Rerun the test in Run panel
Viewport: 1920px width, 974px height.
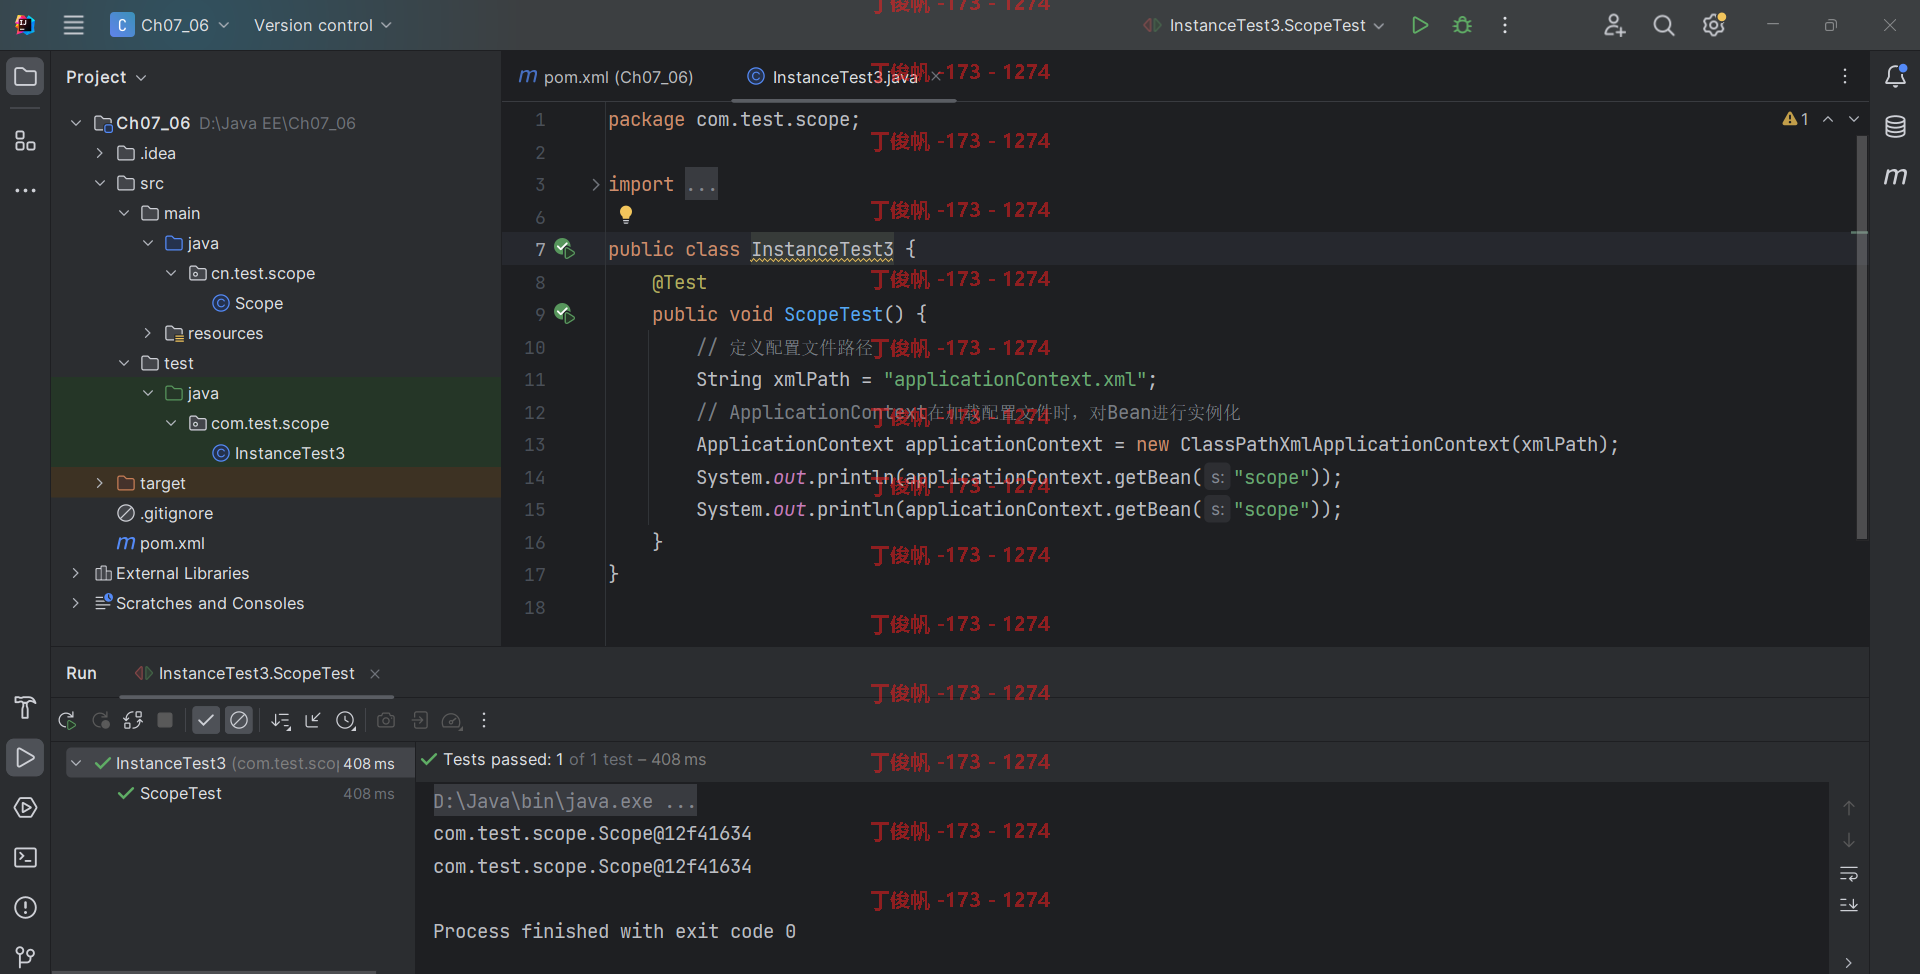point(67,720)
